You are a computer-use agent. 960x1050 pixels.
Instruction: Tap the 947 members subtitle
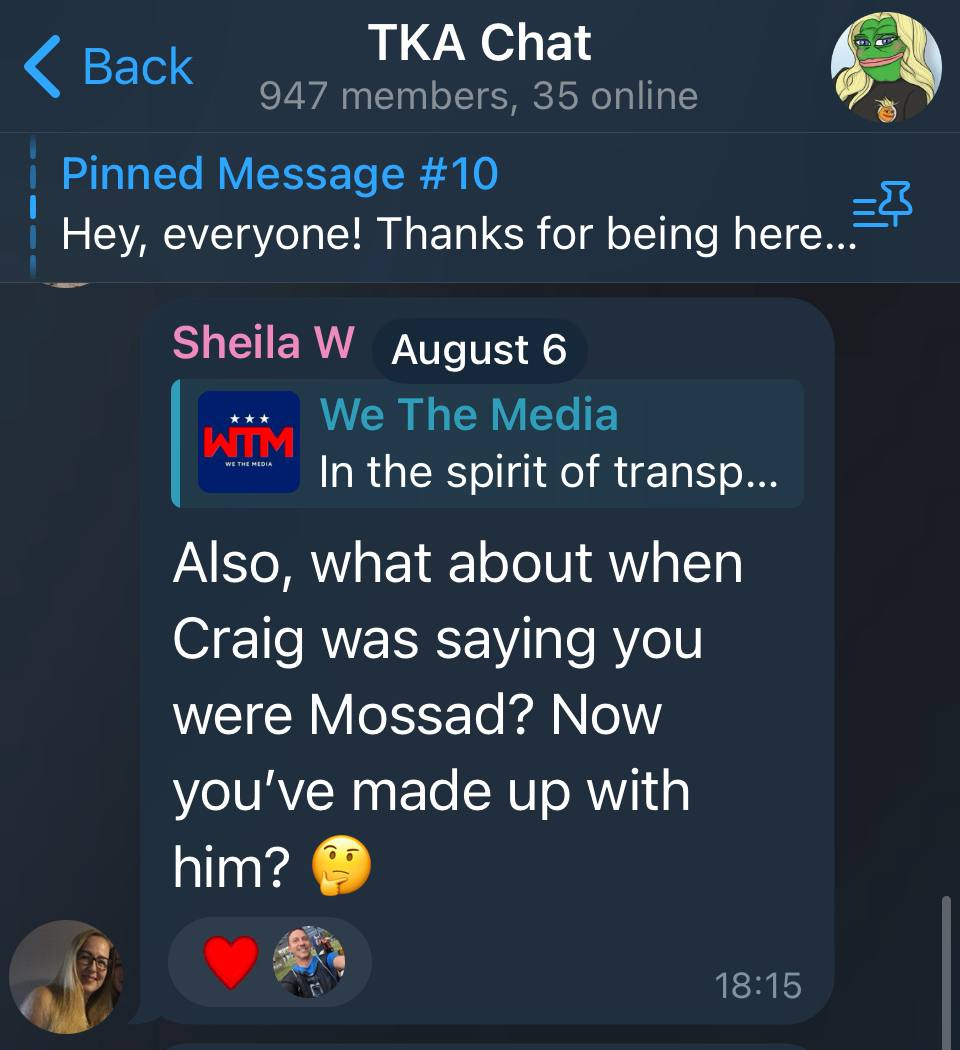coord(479,96)
